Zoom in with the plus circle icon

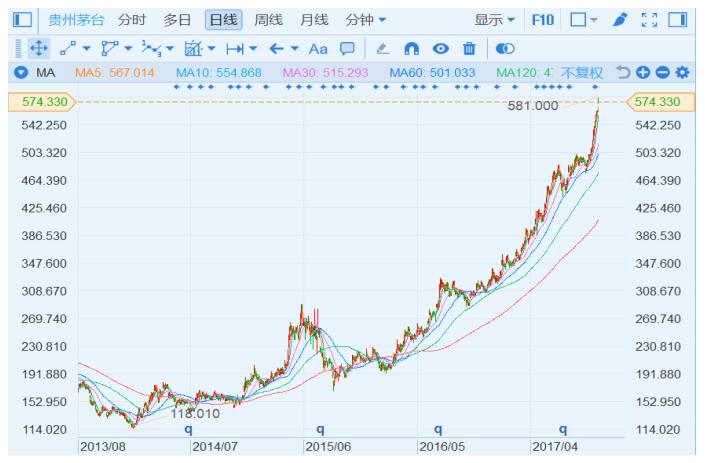tap(643, 72)
